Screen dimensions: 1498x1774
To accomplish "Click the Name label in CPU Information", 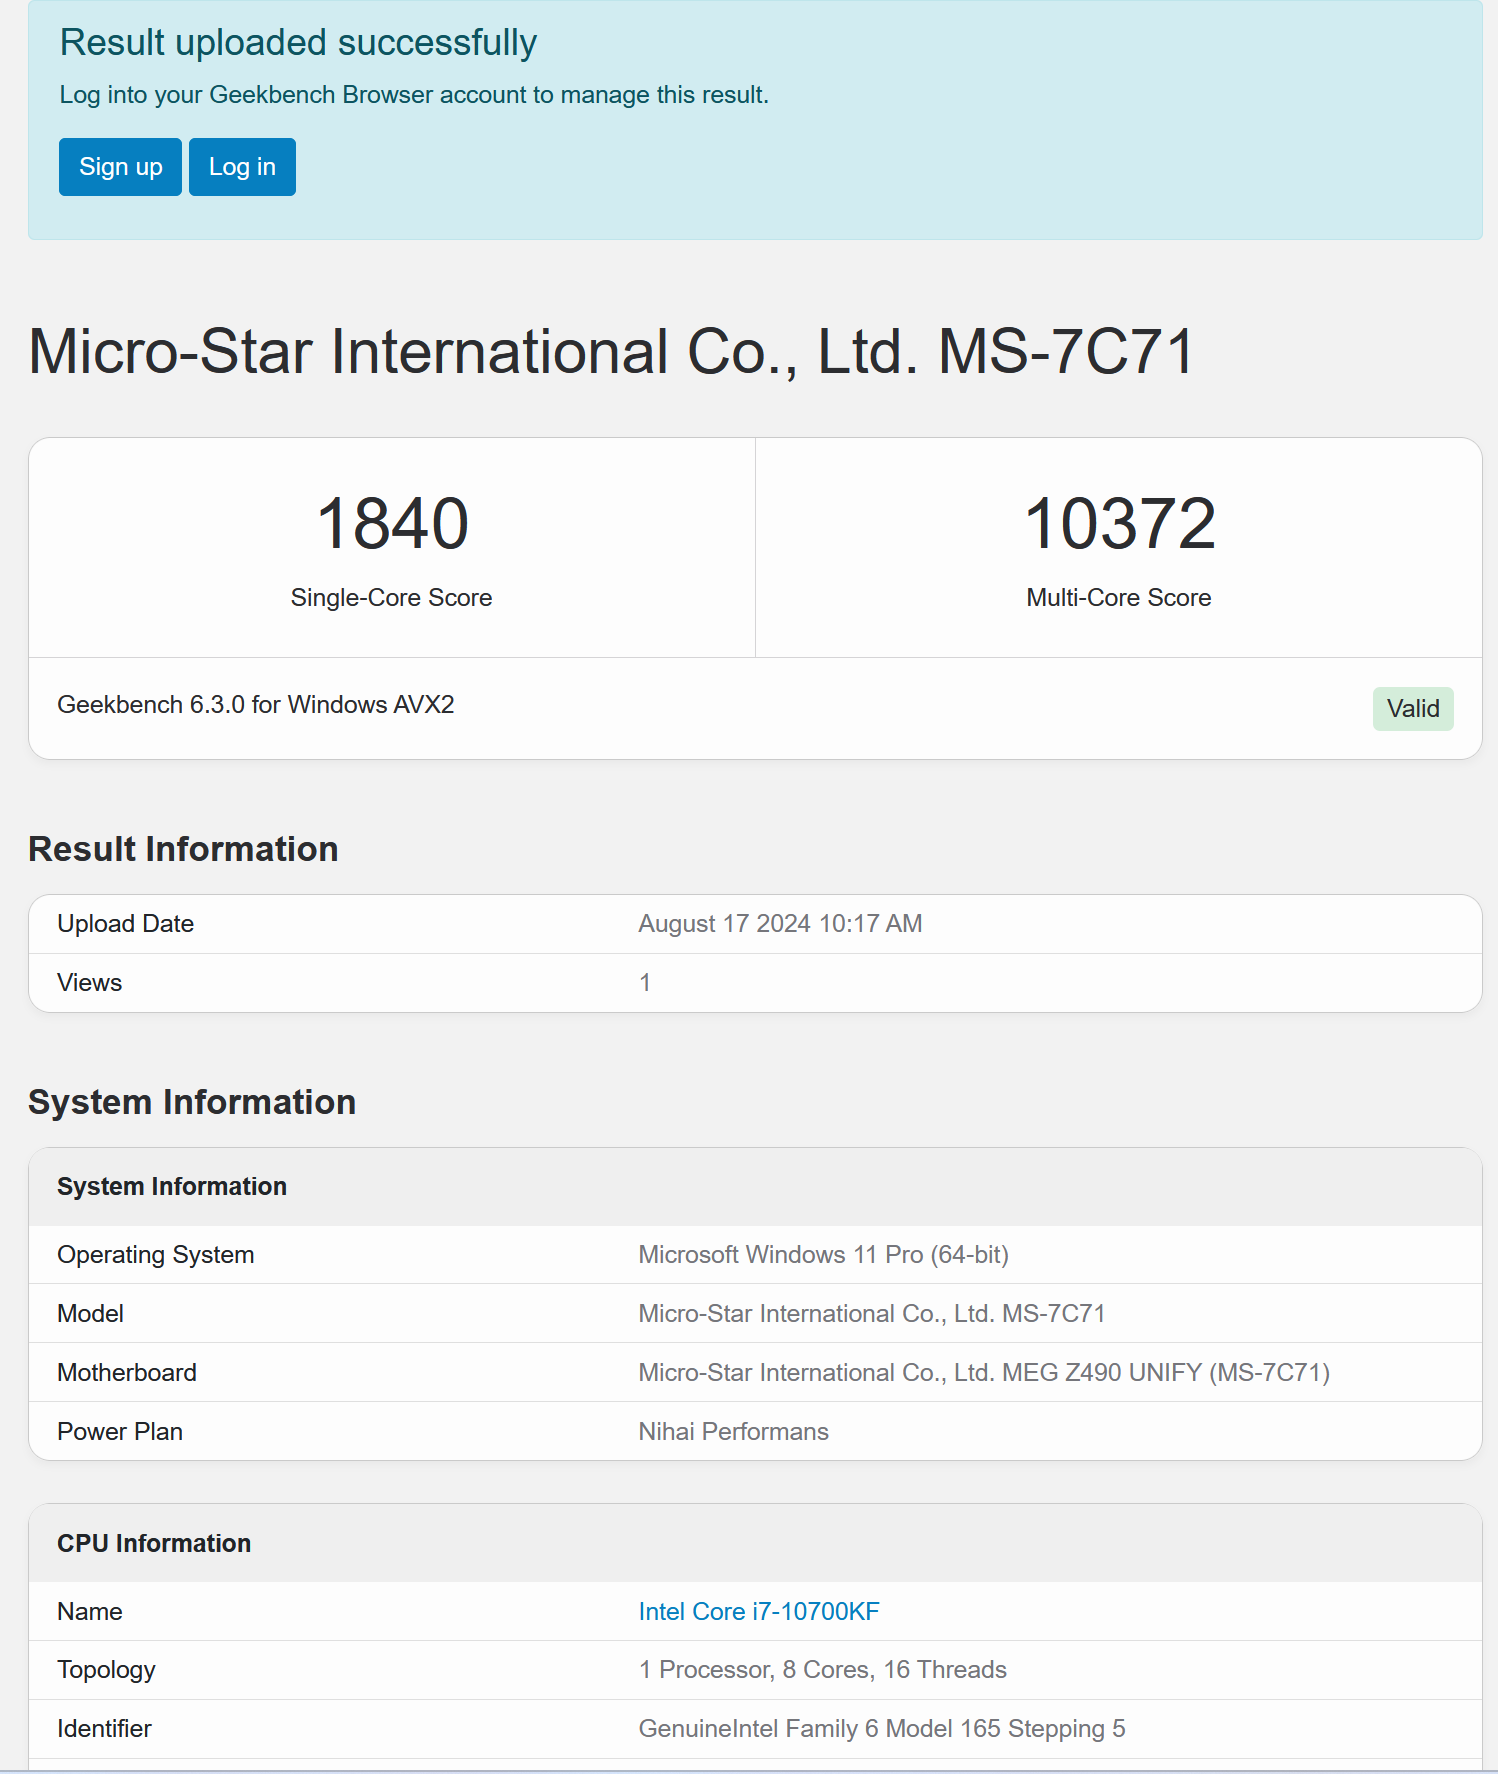I will click(x=89, y=1611).
